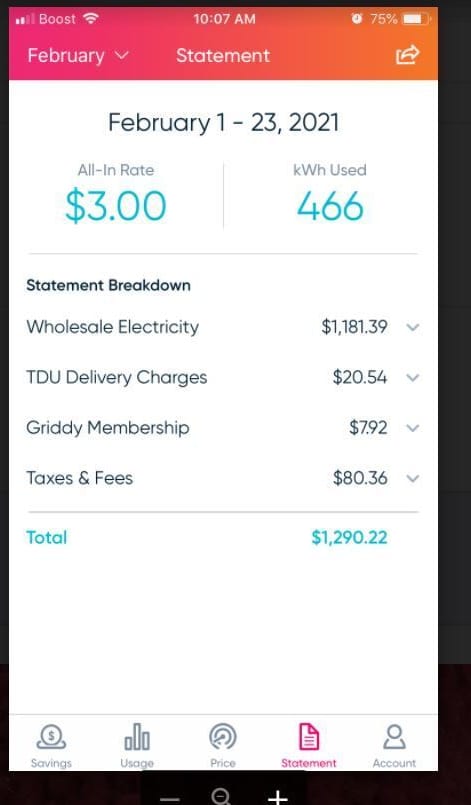Image resolution: width=471 pixels, height=805 pixels.
Task: Expand Taxes & Fees chevron
Action: 413,478
